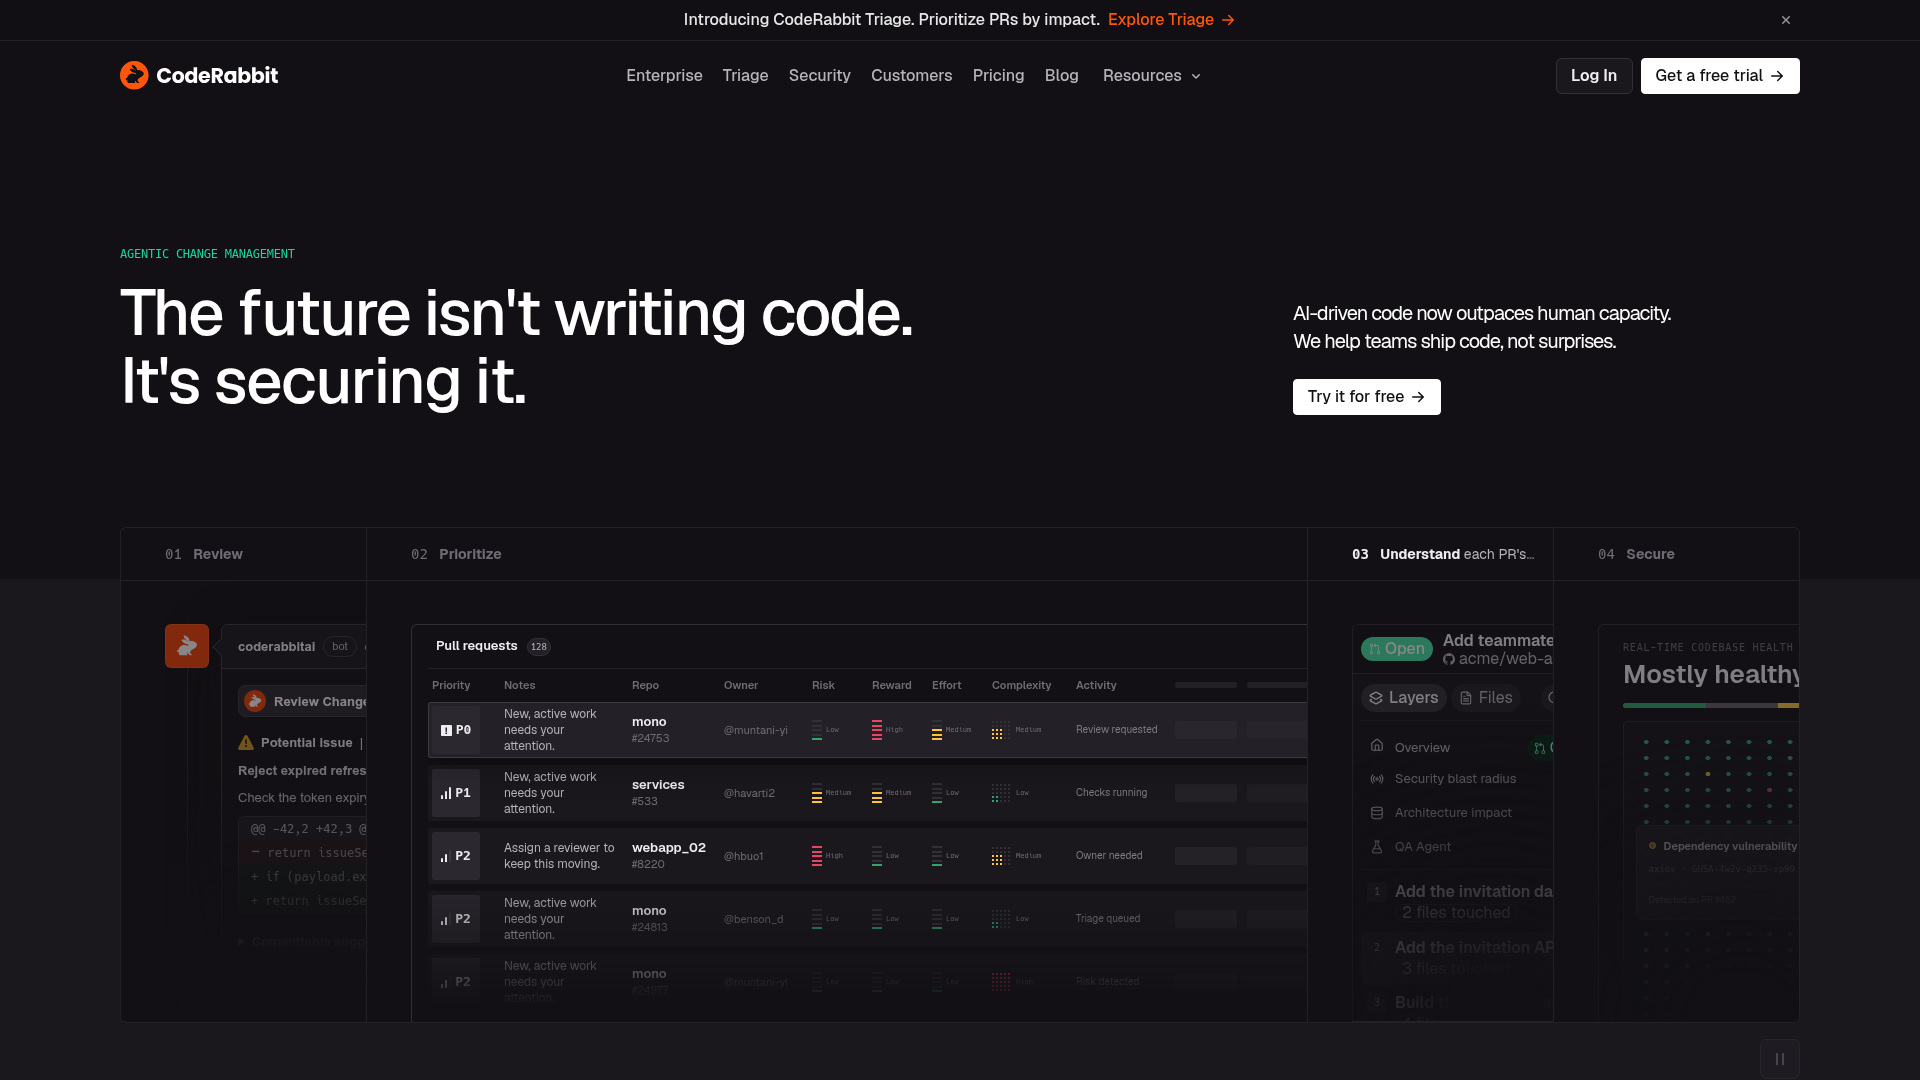Click the Overview home icon

tap(1377, 746)
